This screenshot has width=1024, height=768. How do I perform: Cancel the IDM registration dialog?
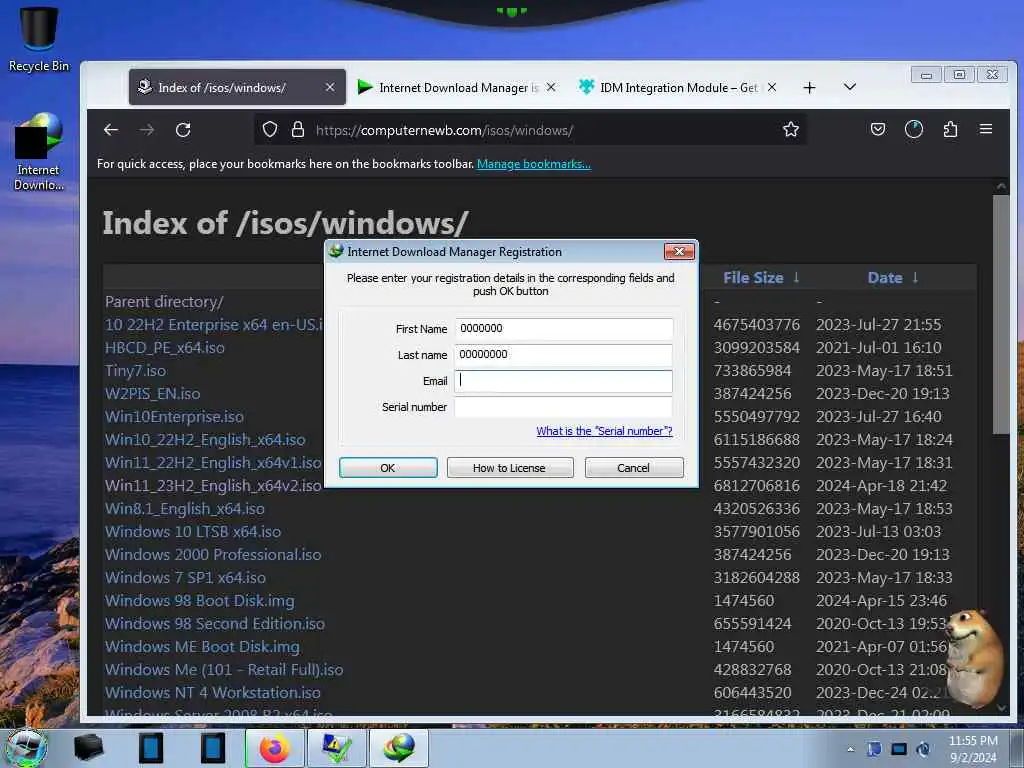click(x=633, y=468)
